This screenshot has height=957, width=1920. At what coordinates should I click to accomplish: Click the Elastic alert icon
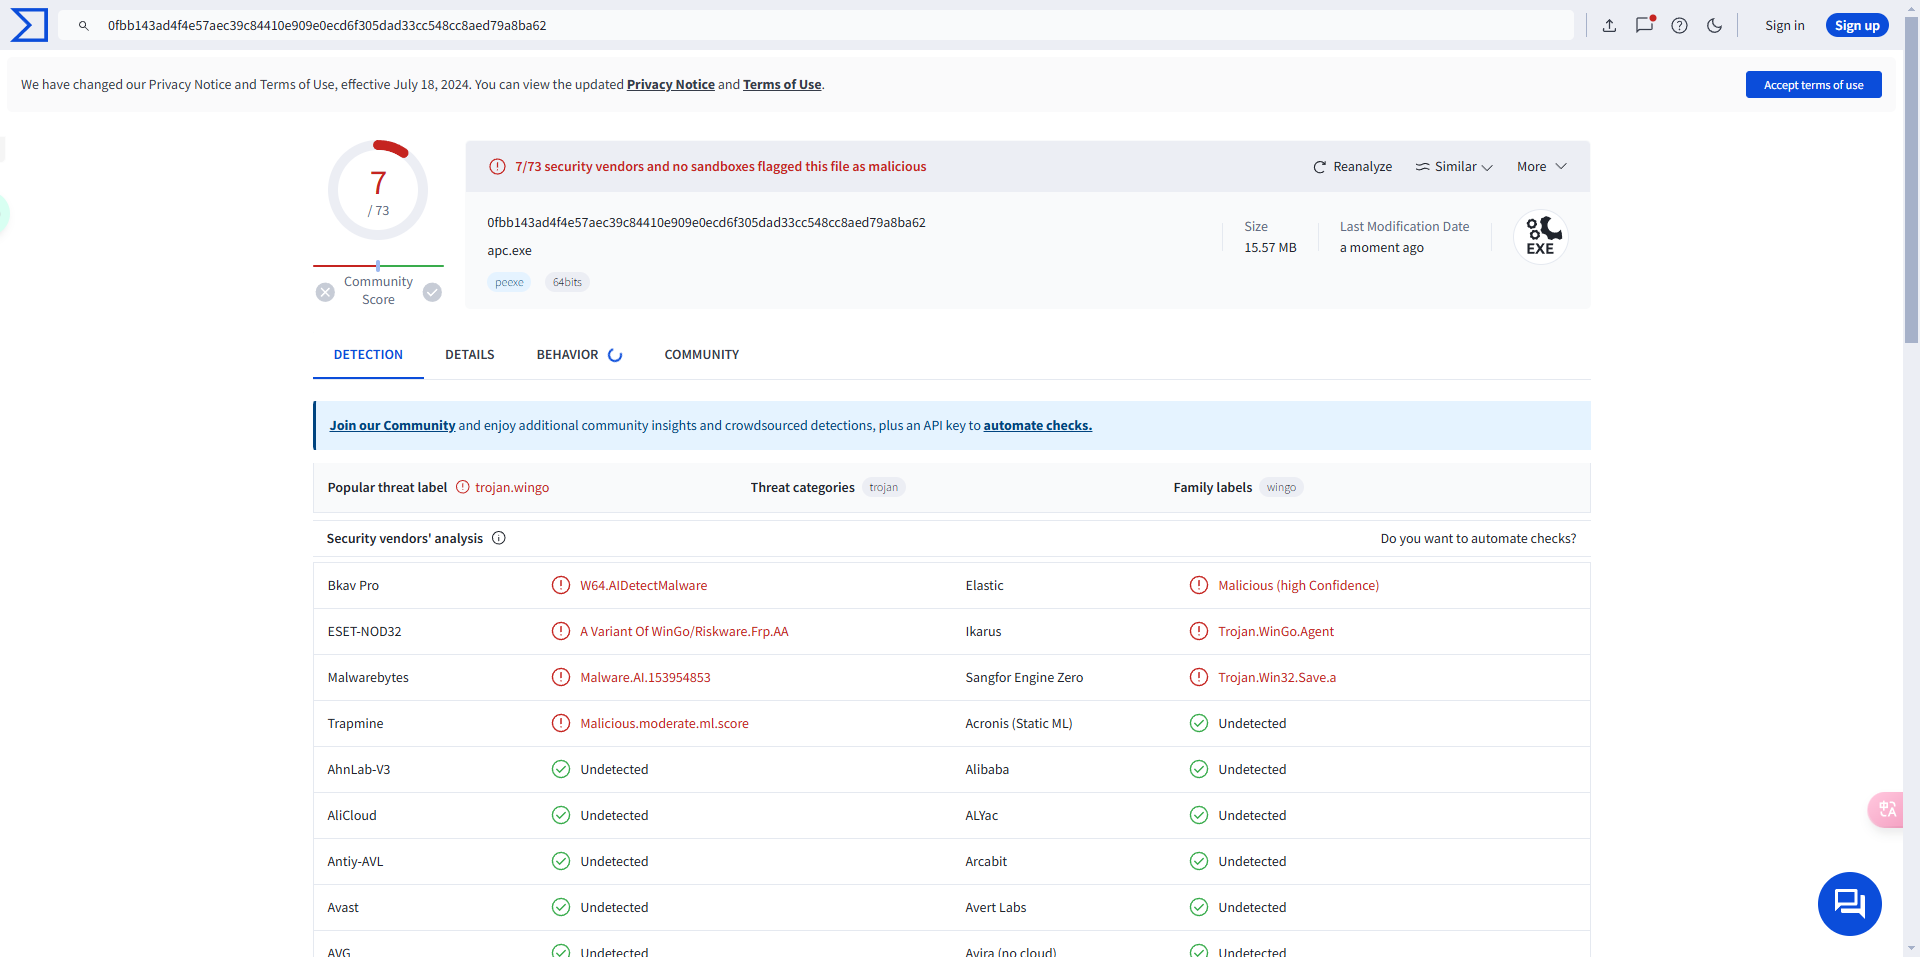(1199, 585)
